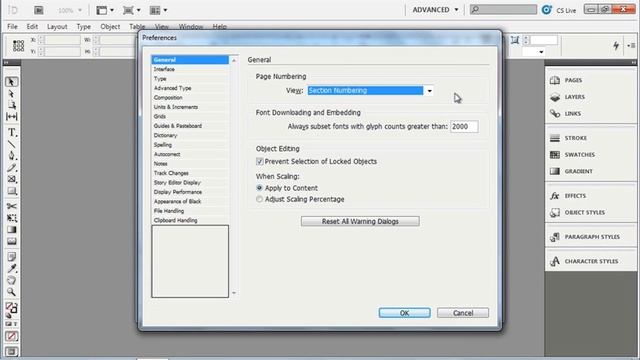
Task: Open the Type menu
Action: pos(84,27)
